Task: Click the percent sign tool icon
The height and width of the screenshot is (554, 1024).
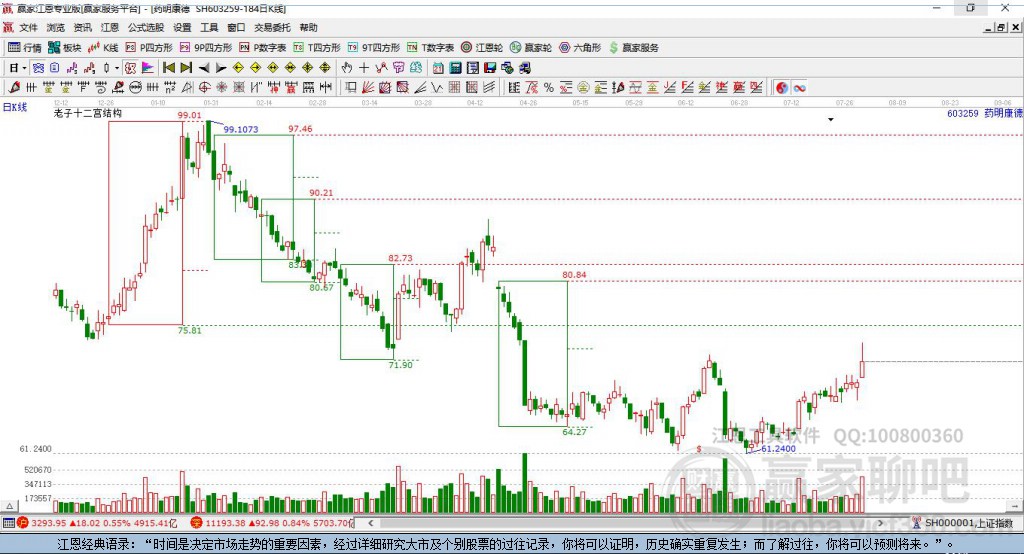Action: pos(549,87)
